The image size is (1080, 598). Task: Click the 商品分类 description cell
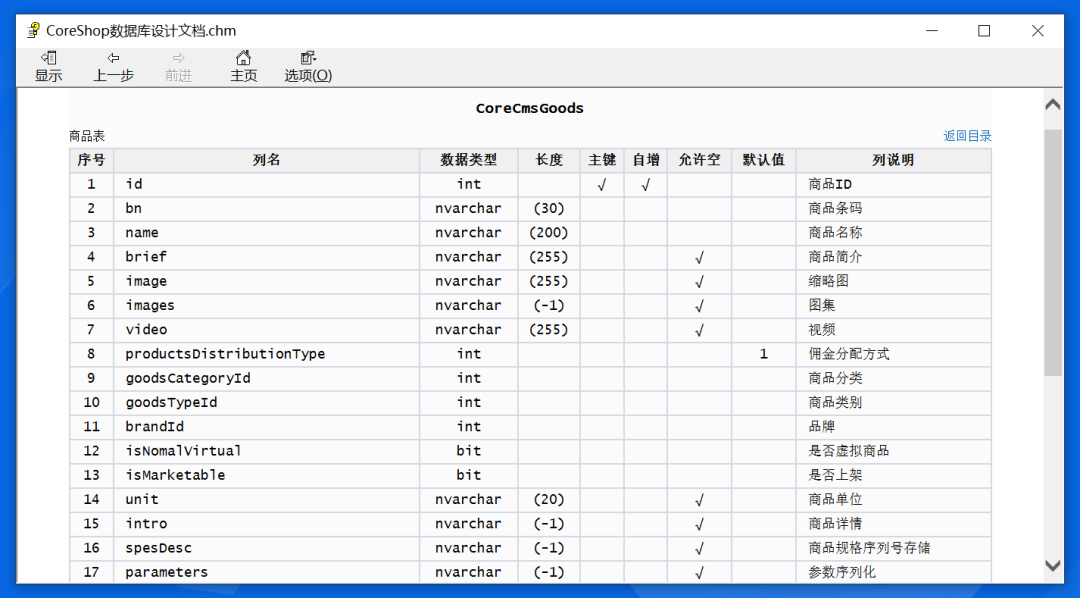[893, 378]
